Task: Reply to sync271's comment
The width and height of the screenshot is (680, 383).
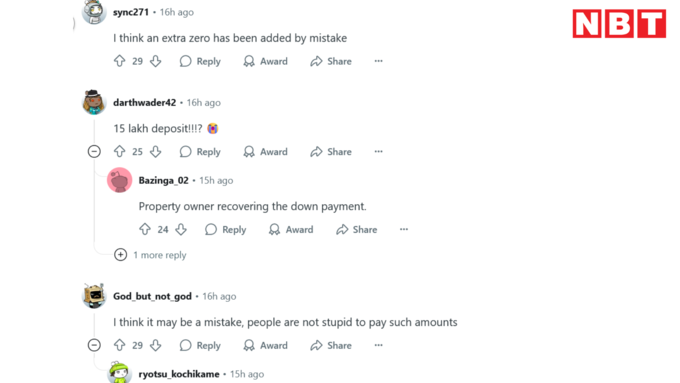Action: [200, 61]
